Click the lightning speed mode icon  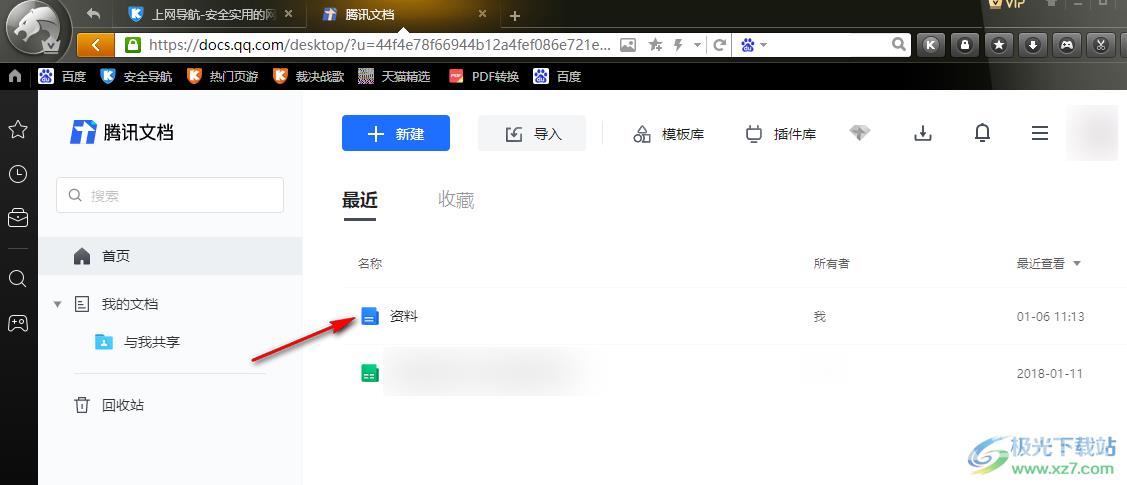click(678, 45)
